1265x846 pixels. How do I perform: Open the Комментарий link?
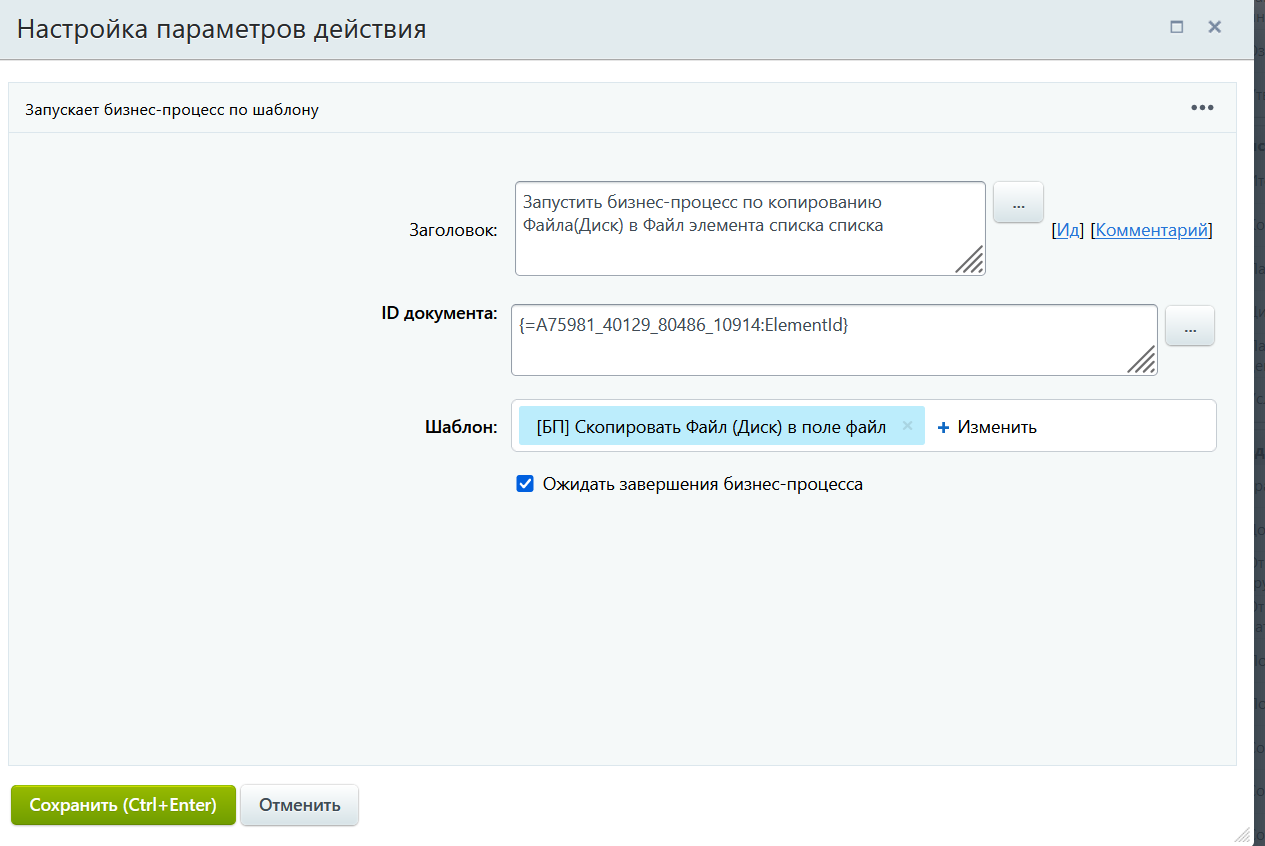pyautogui.click(x=1151, y=230)
